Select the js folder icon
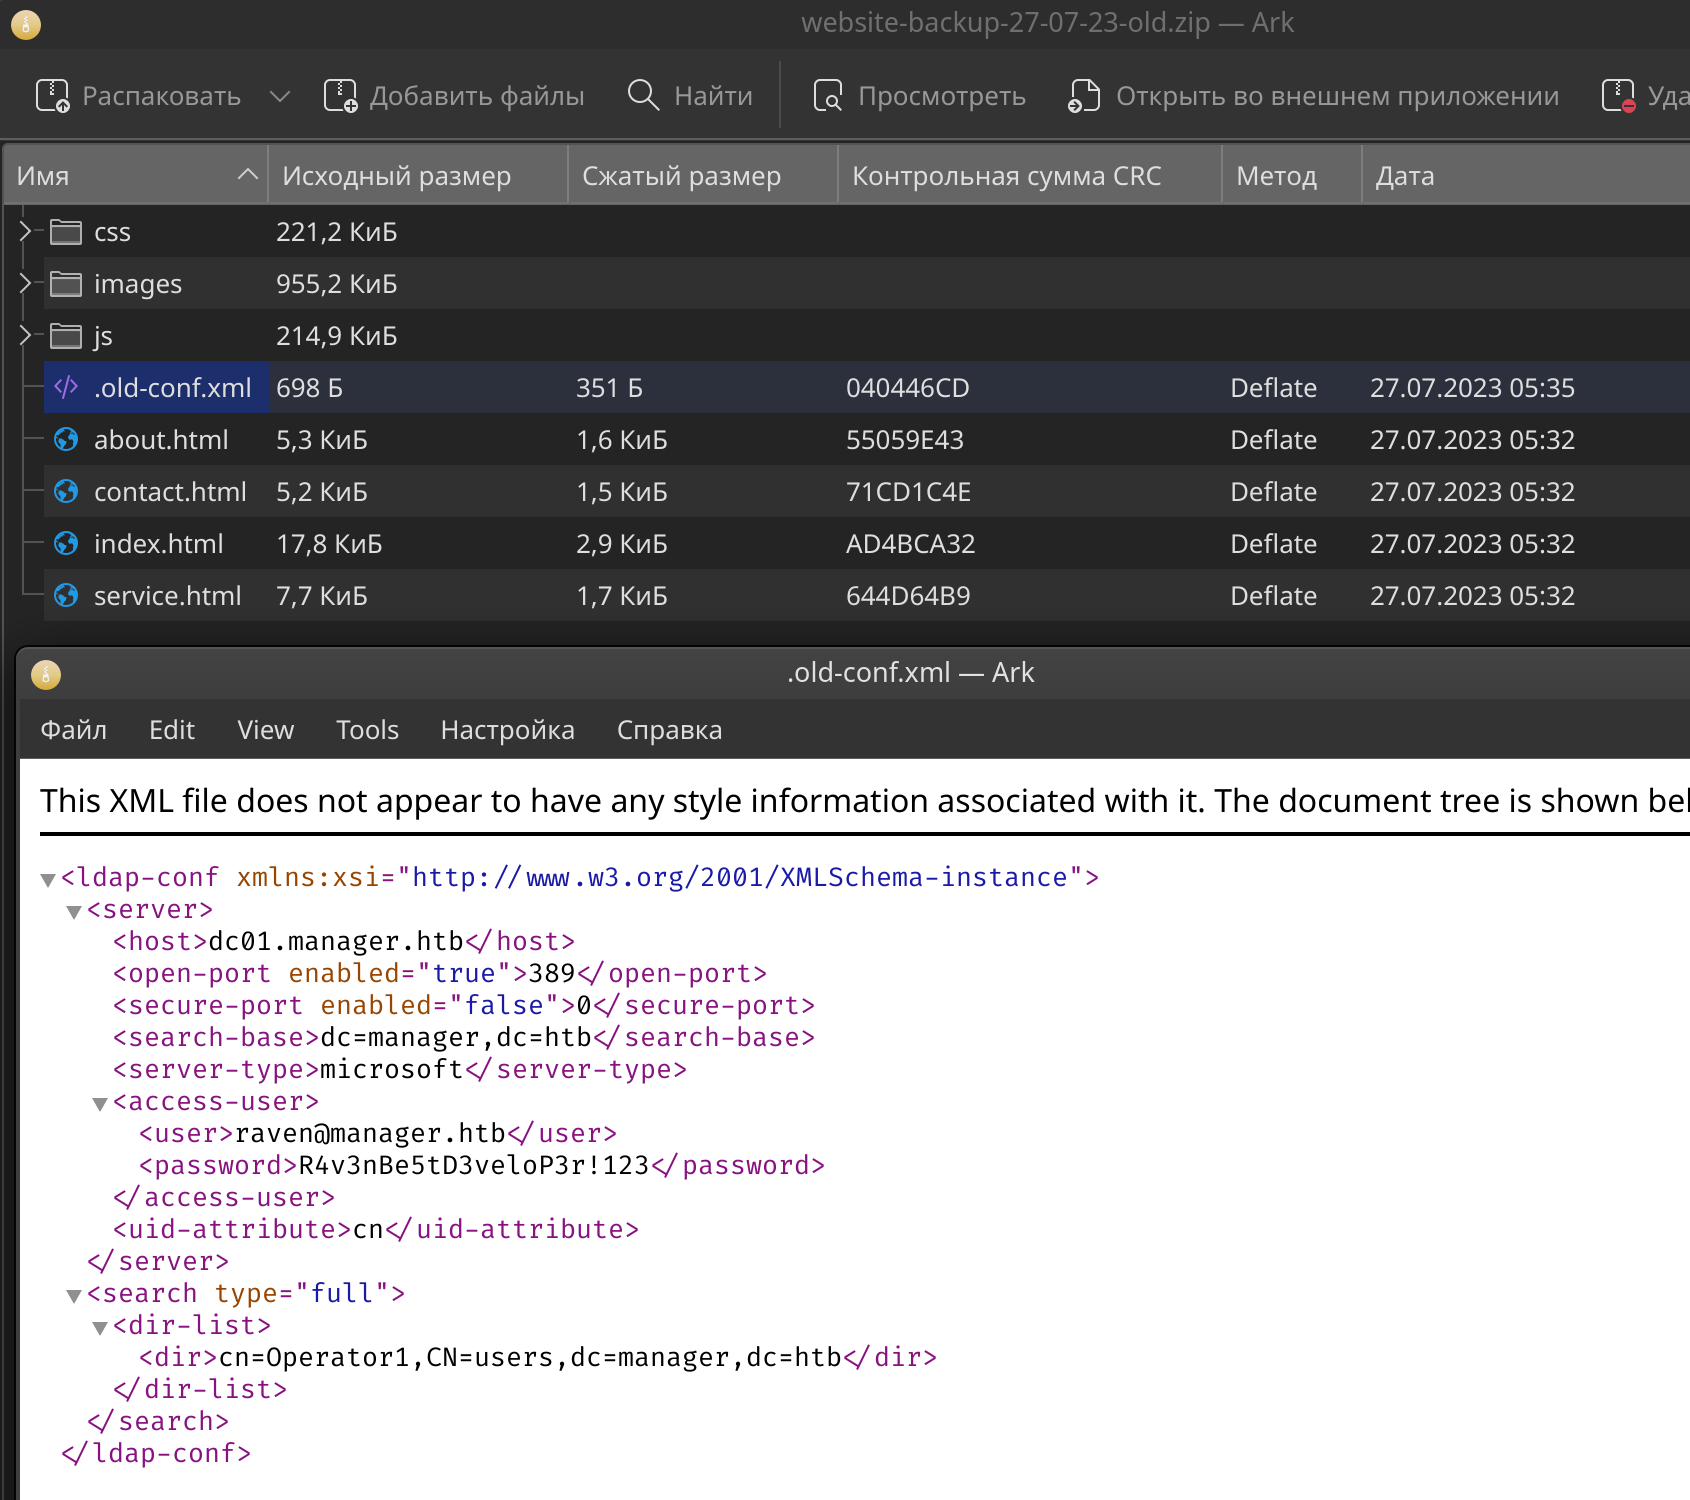This screenshot has height=1500, width=1690. click(66, 336)
